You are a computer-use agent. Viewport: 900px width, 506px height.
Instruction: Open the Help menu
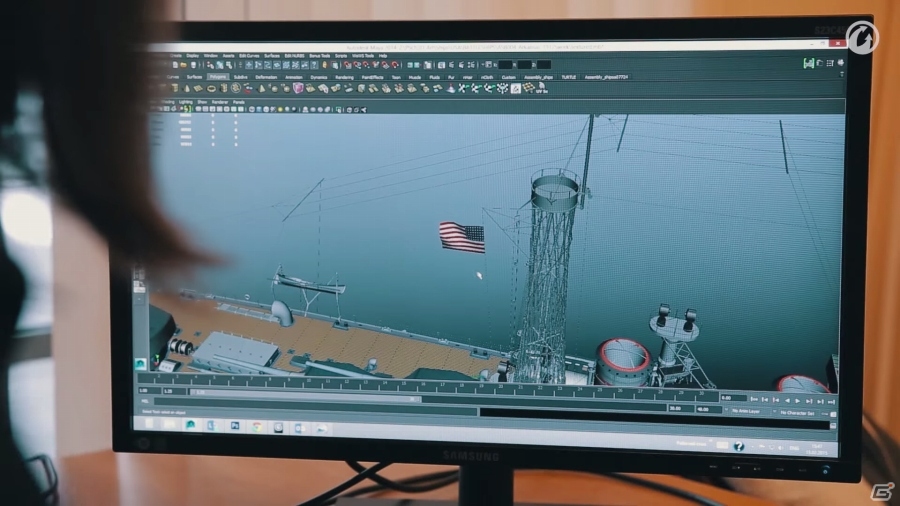point(382,56)
